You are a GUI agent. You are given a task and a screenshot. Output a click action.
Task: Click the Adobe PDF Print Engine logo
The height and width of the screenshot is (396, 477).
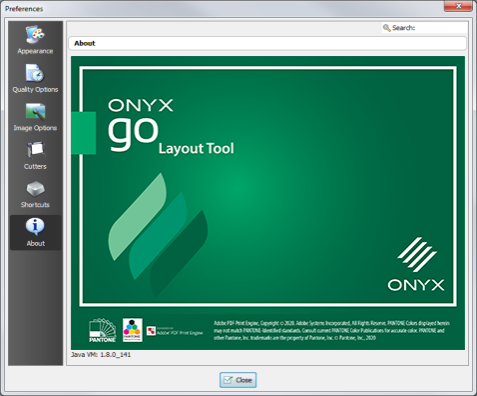(175, 331)
